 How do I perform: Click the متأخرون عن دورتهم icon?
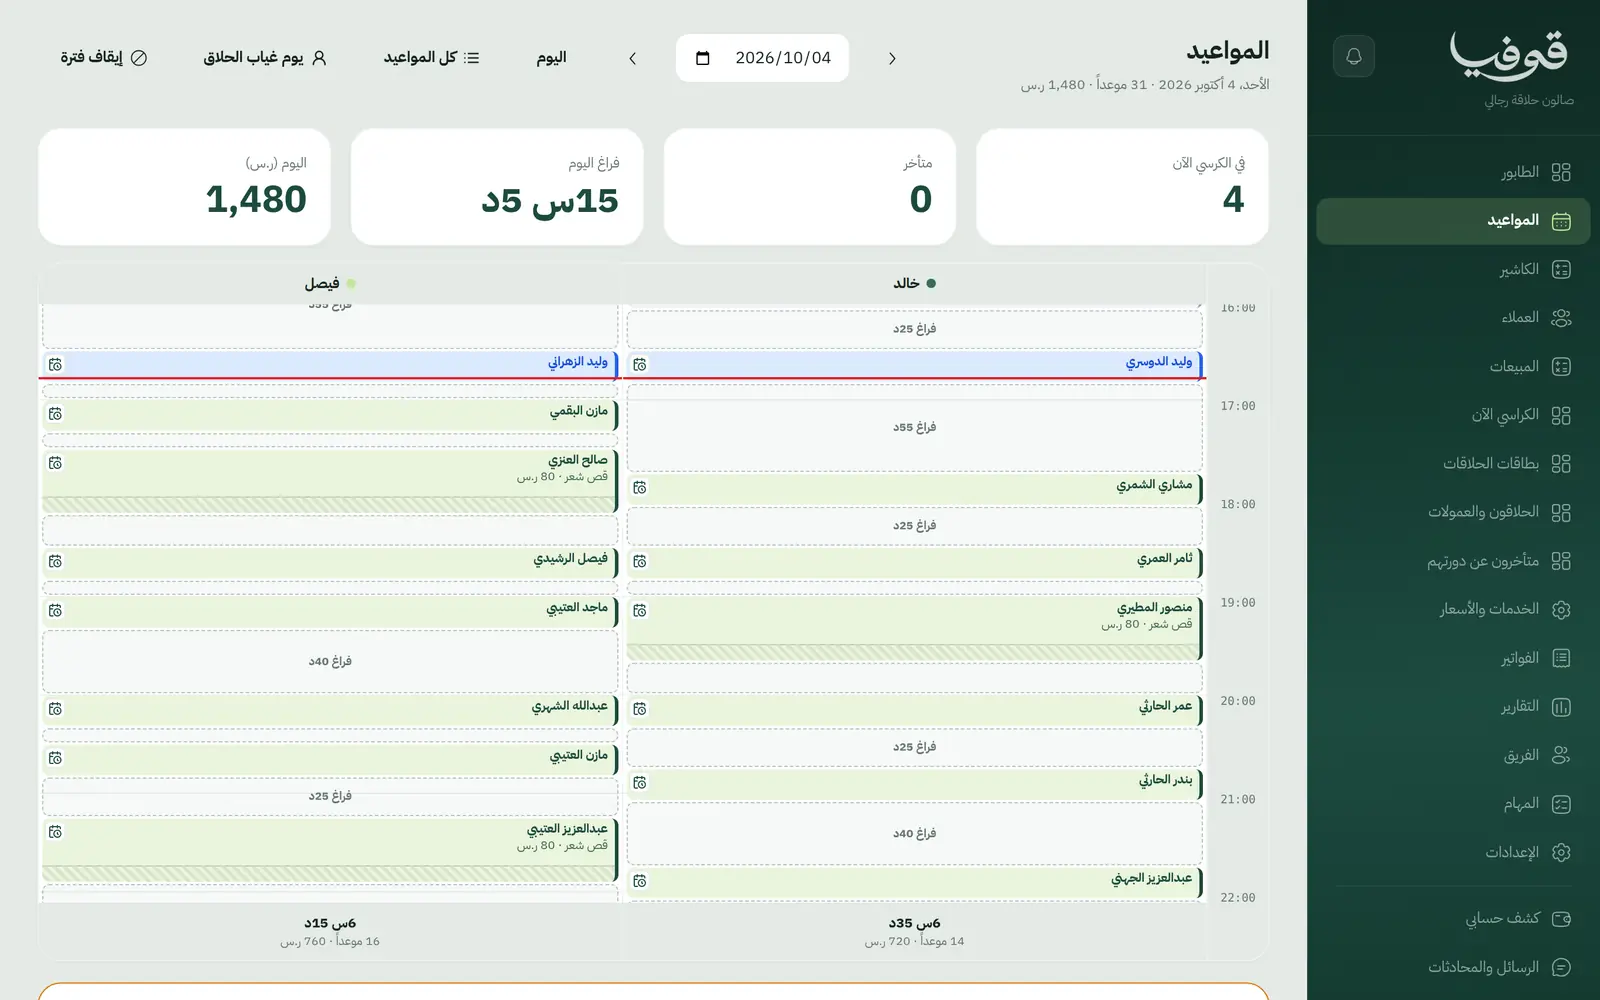pos(1561,561)
